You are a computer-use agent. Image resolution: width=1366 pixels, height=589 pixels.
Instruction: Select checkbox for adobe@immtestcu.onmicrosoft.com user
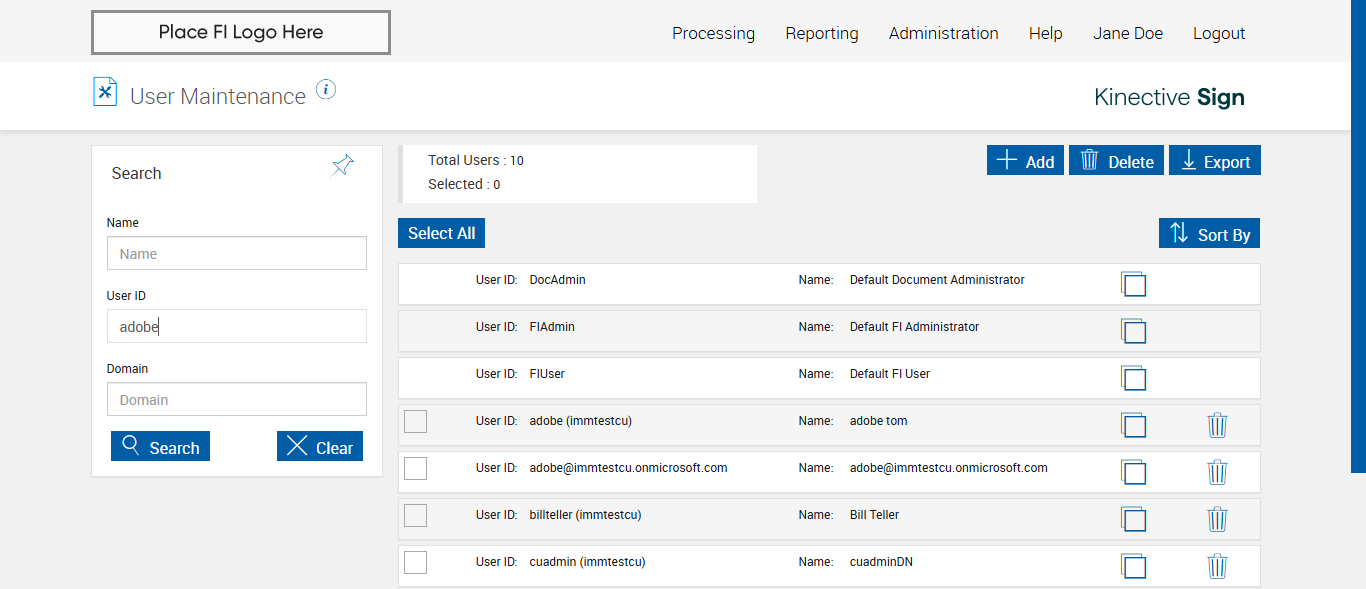415,468
